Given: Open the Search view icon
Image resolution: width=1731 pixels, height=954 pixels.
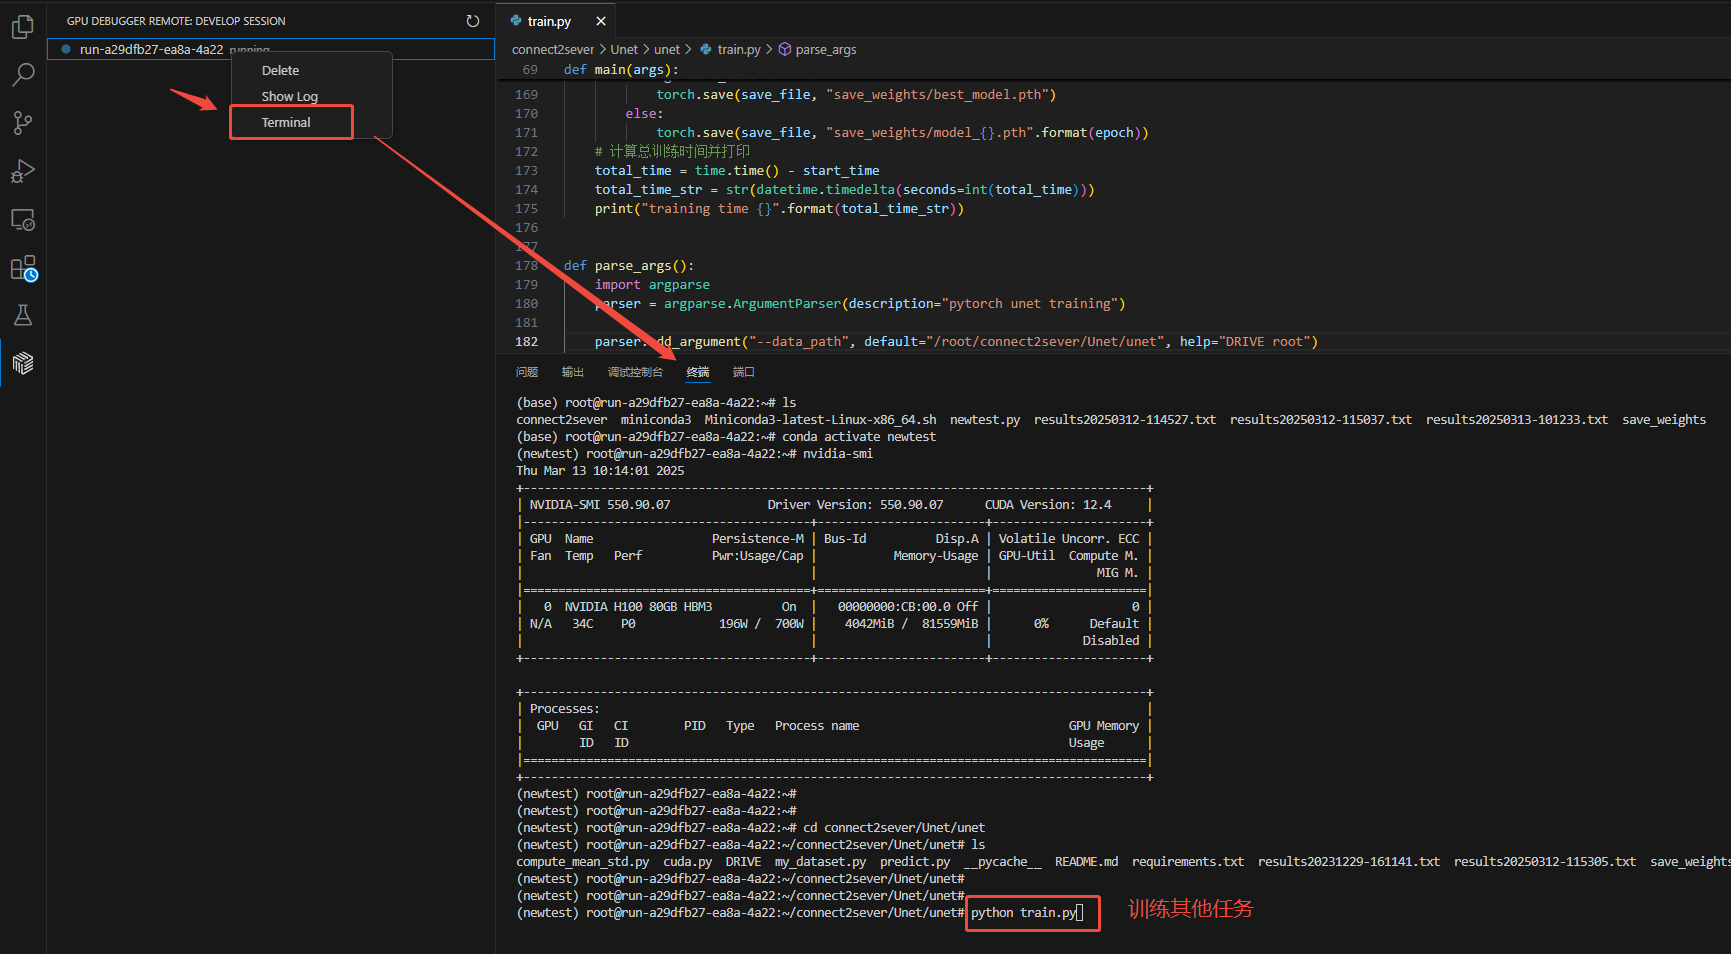Looking at the screenshot, I should pyautogui.click(x=22, y=75).
